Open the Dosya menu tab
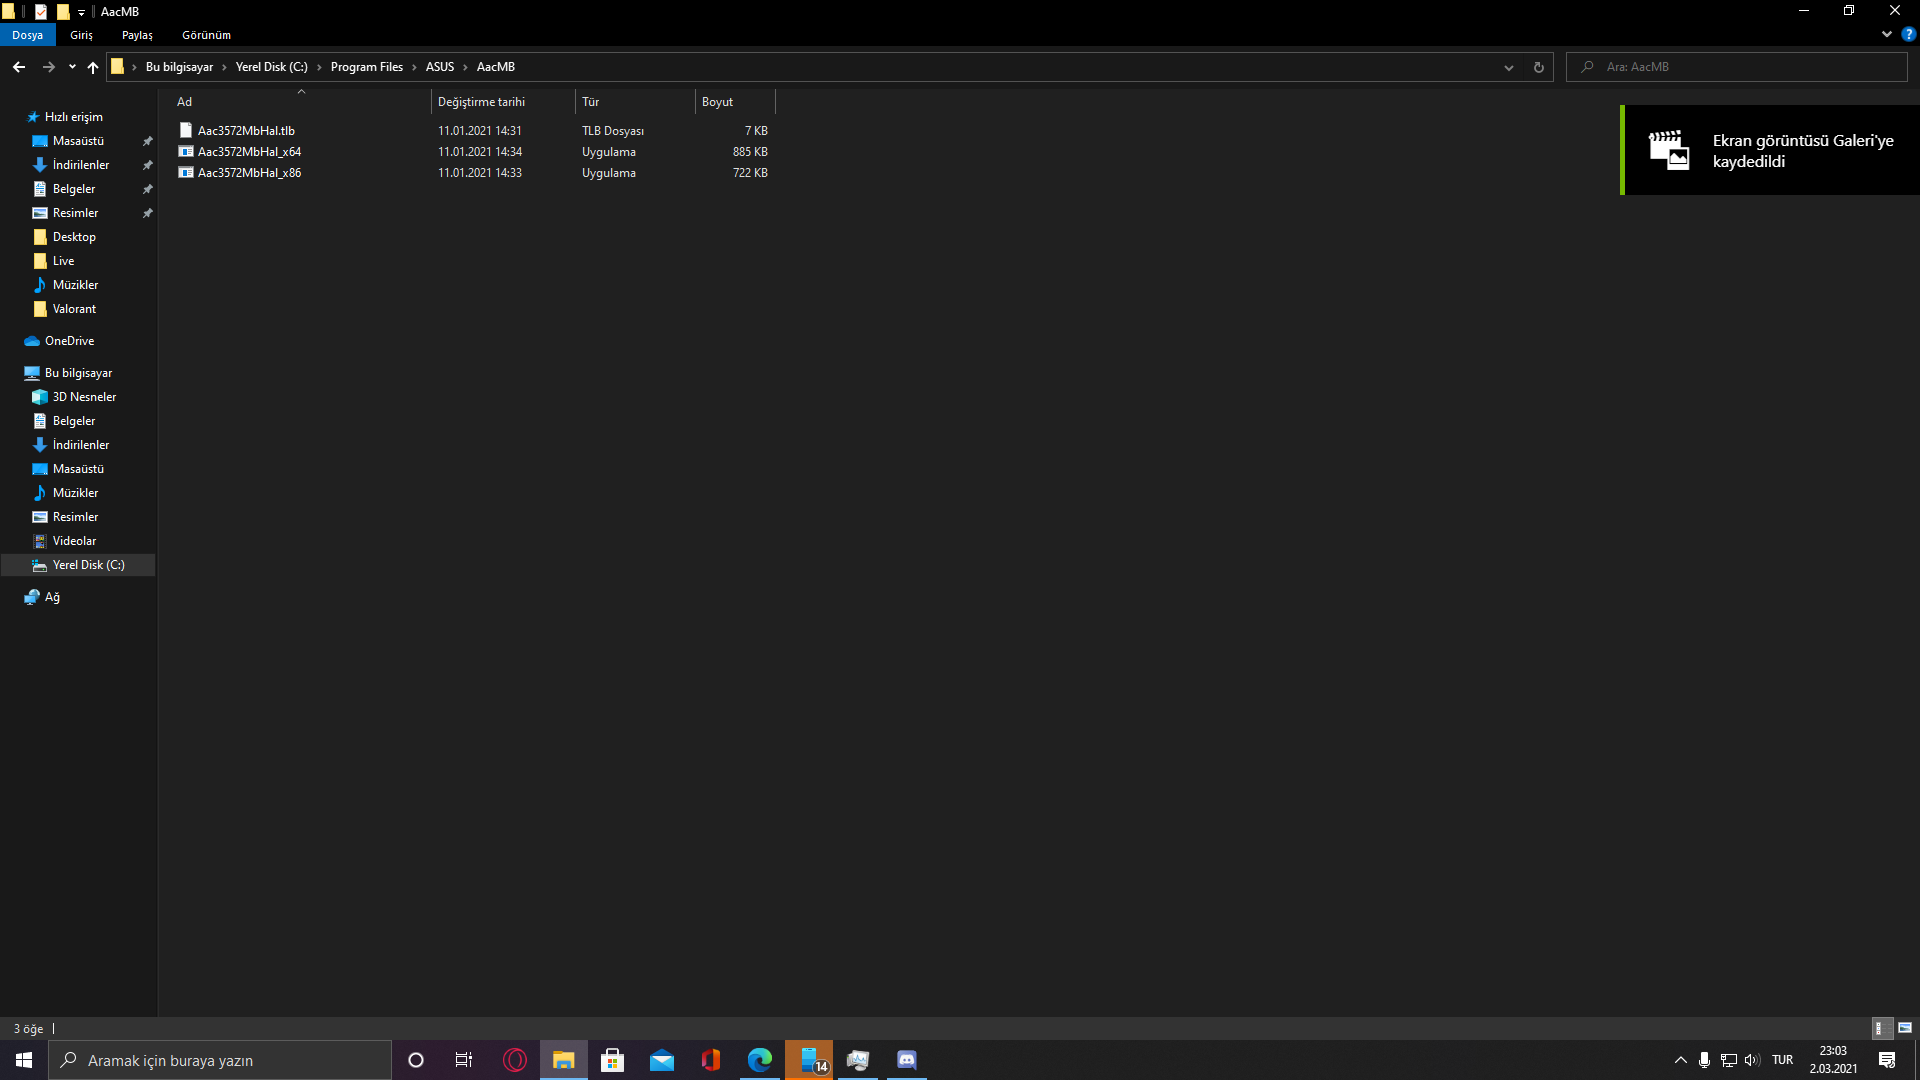The height and width of the screenshot is (1080, 1920). tap(27, 35)
